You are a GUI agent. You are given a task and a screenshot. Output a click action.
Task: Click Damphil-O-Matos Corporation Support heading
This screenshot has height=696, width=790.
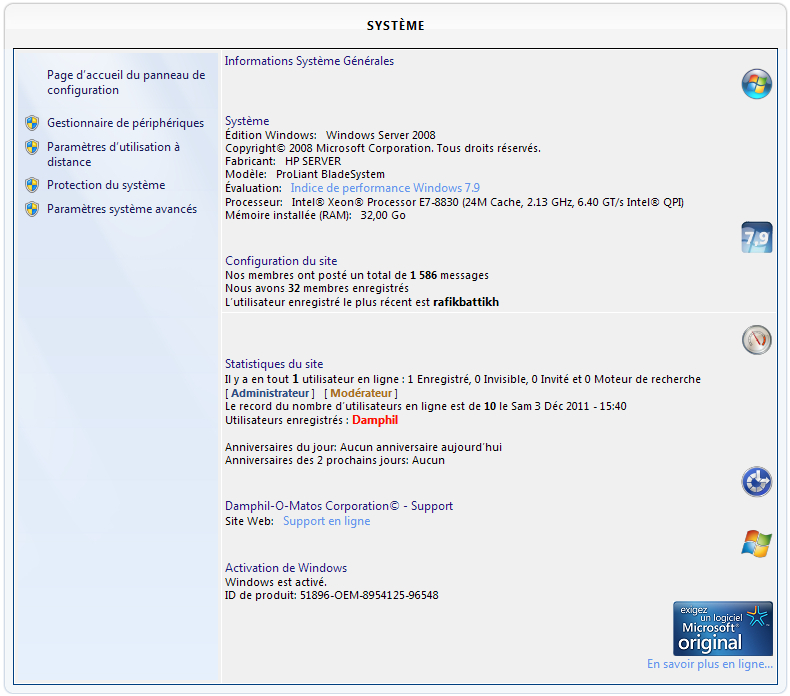[x=339, y=506]
